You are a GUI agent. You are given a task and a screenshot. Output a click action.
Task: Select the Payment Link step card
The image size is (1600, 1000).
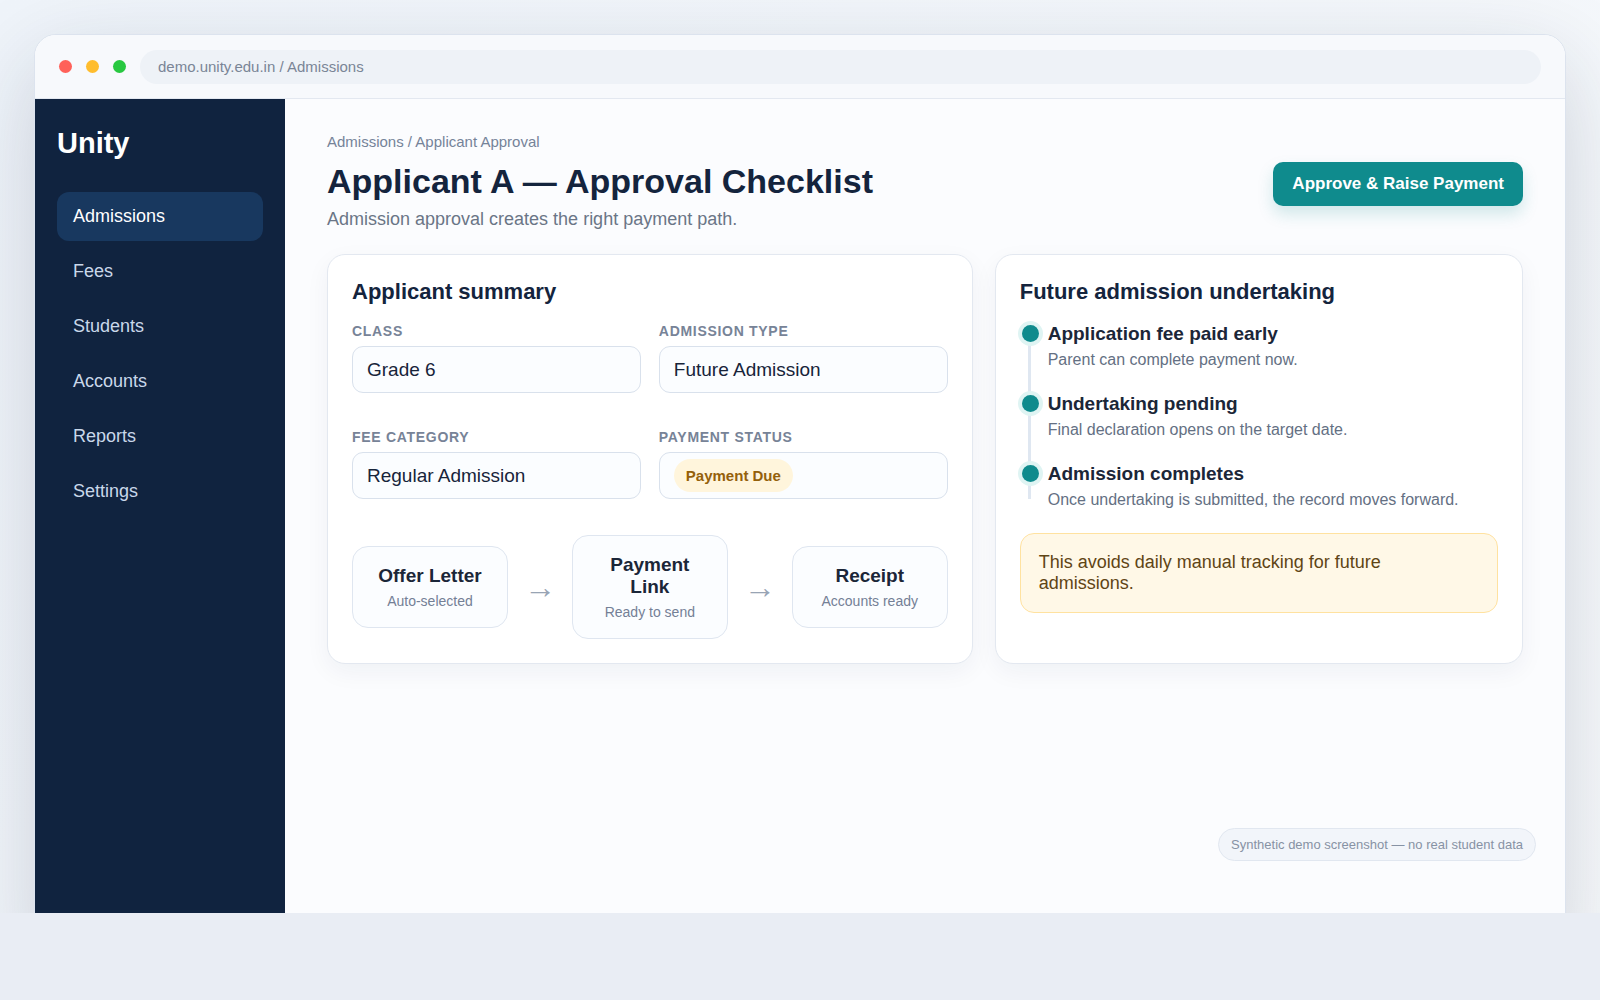click(650, 587)
